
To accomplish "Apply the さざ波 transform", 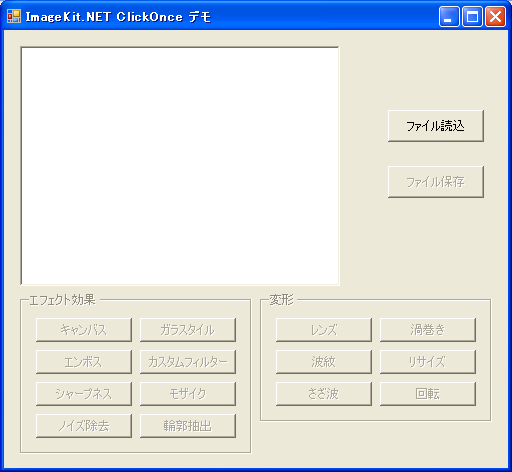I will 324,394.
